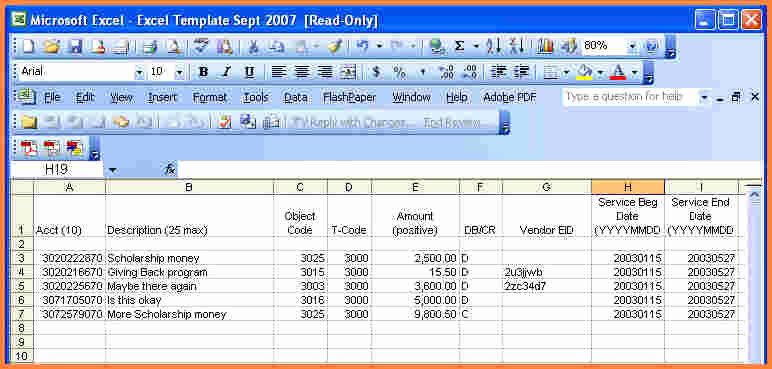This screenshot has height=369, width=772.
Task: Expand the Name Box dropdown arrow
Action: coord(113,170)
